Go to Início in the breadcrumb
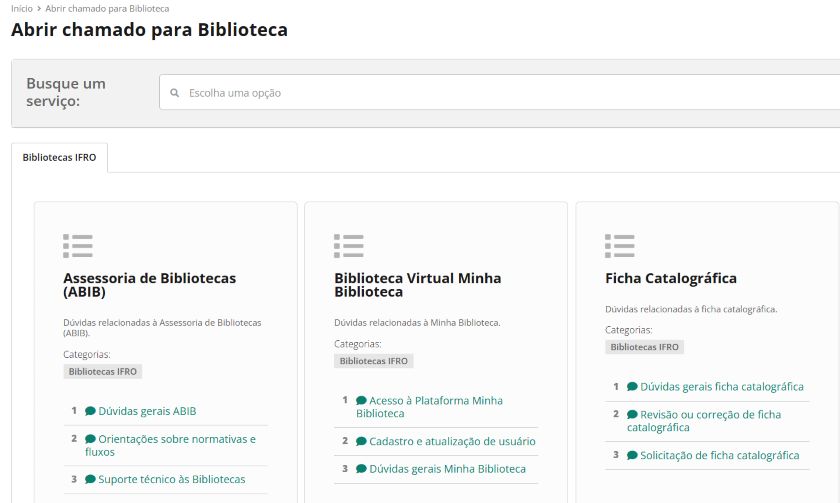840x503 pixels. click(21, 8)
